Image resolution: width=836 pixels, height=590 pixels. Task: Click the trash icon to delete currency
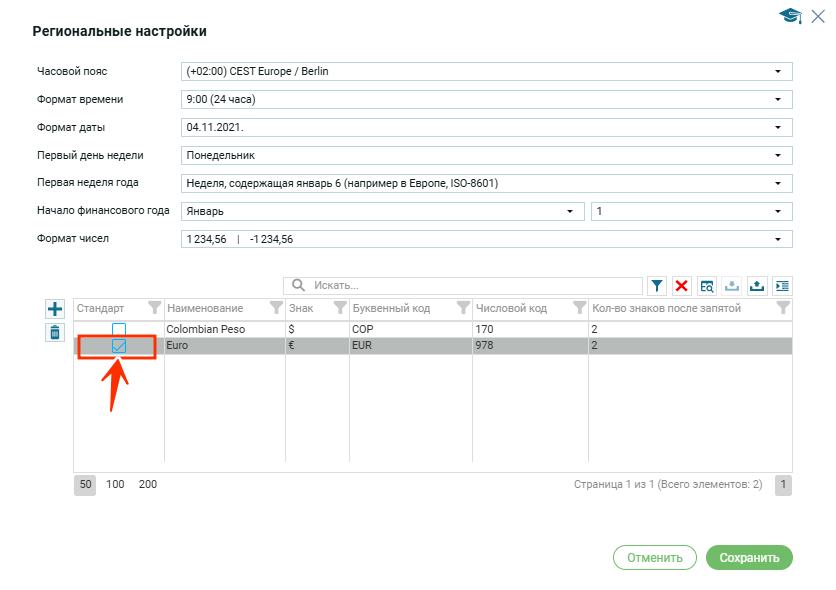(x=55, y=332)
